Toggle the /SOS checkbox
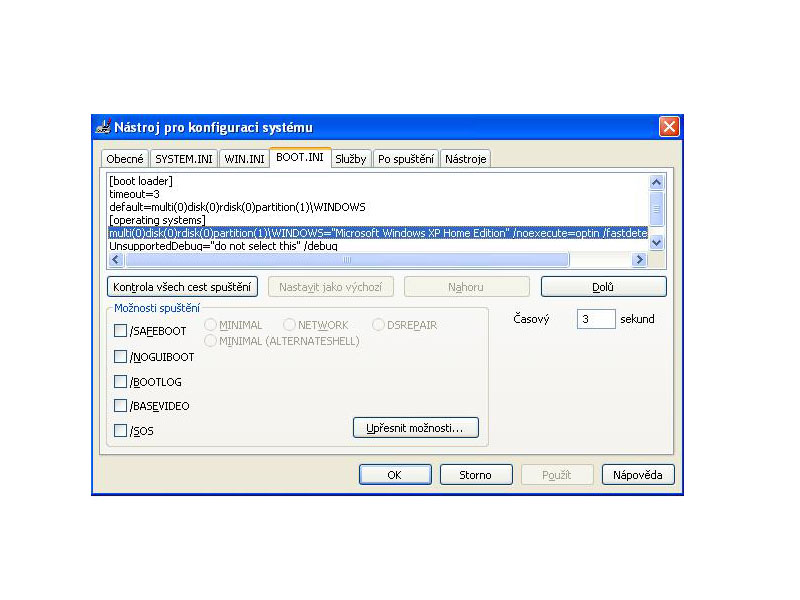The image size is (800, 600). click(x=120, y=431)
